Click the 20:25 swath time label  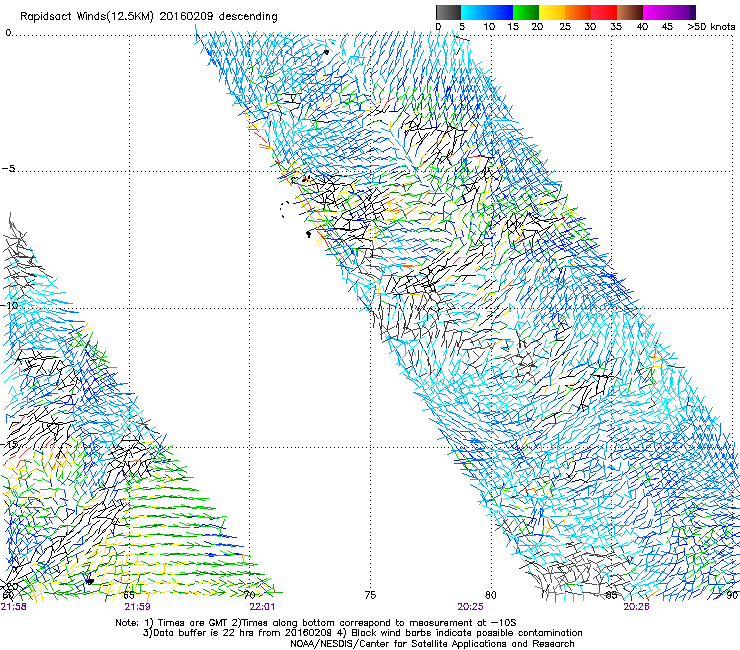coord(471,607)
